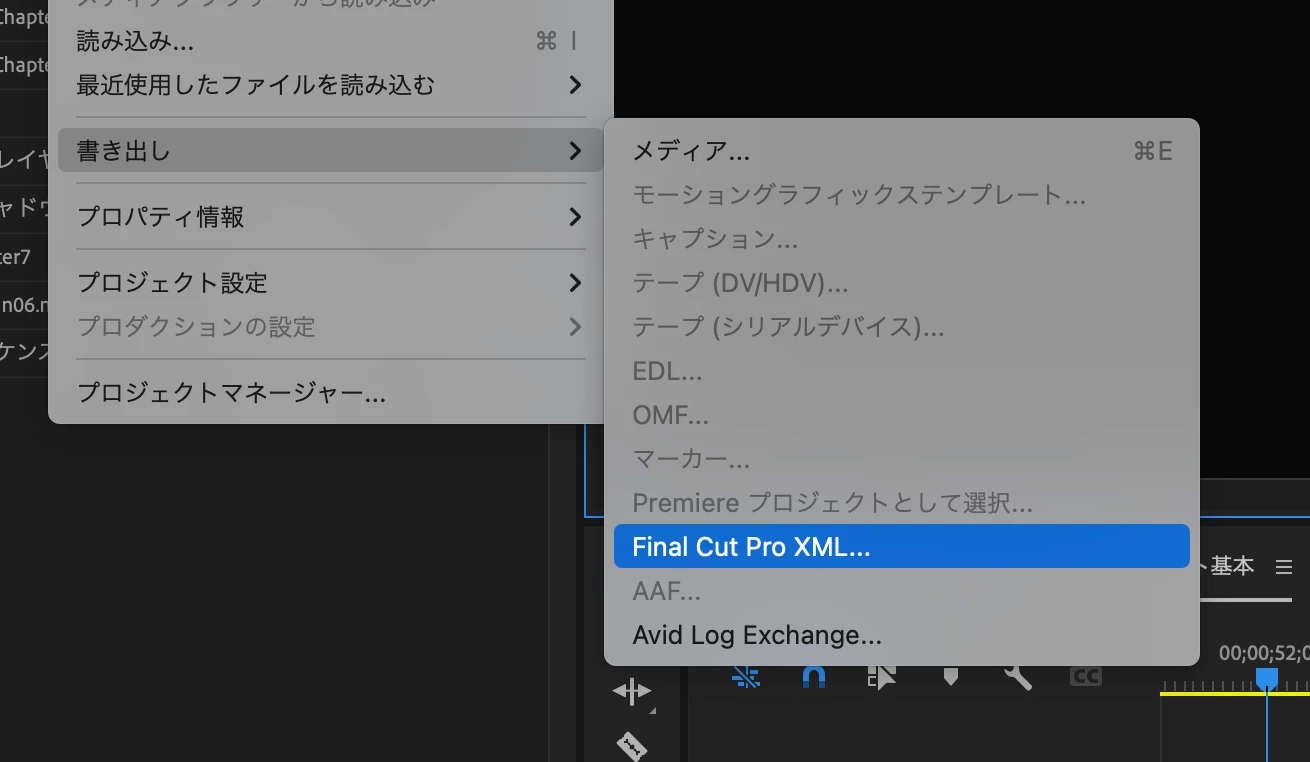The image size is (1310, 762).
Task: Click the テープ (DV/HDV)… entry
Action: pos(901,283)
